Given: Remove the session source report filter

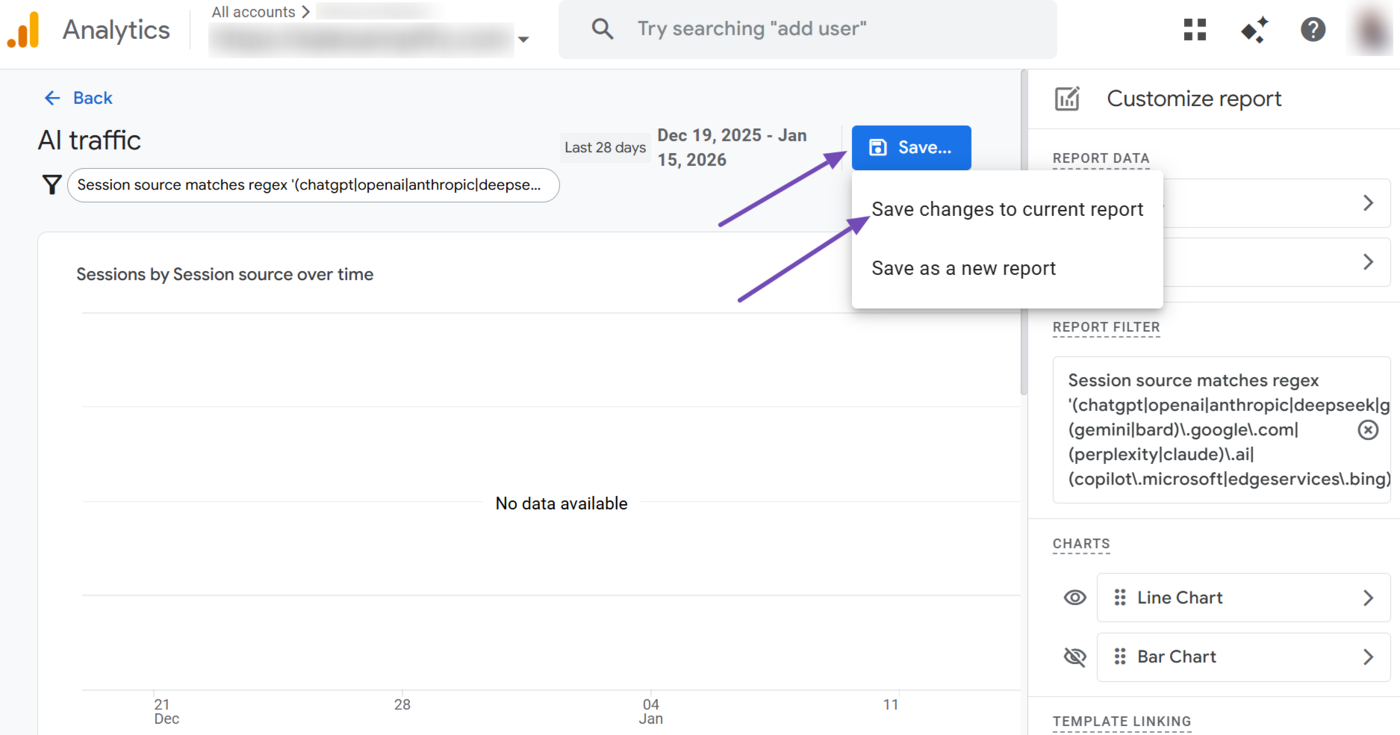Looking at the screenshot, I should (1368, 430).
